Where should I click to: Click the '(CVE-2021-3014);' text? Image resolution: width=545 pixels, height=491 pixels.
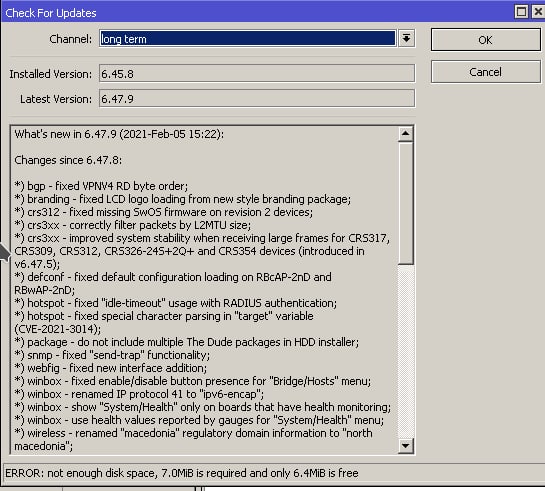pos(58,329)
